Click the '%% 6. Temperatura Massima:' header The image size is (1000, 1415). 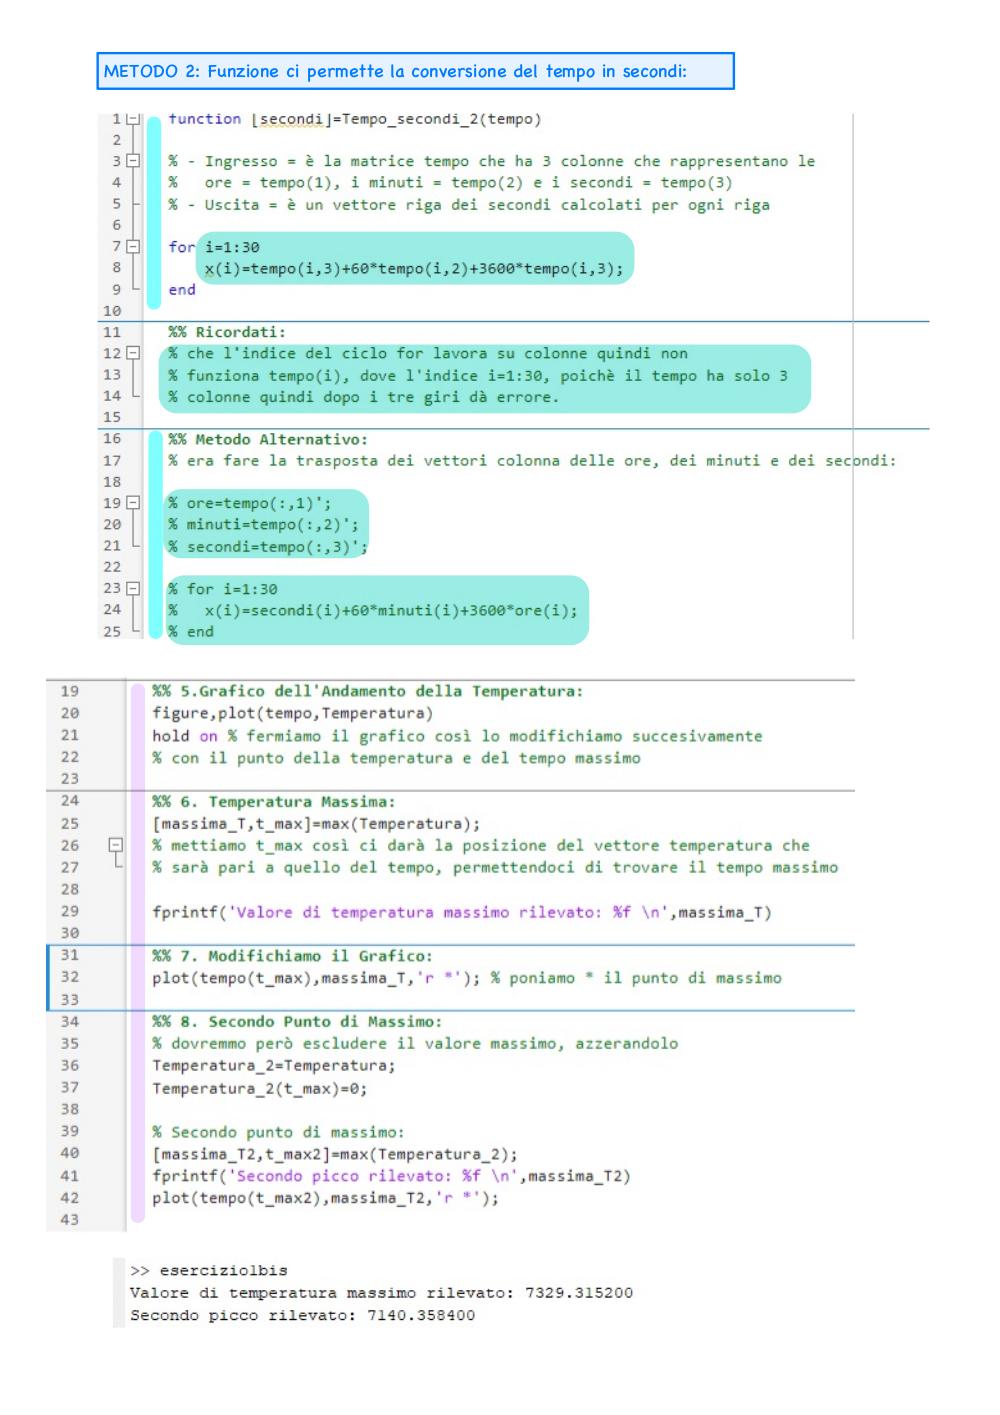(274, 801)
